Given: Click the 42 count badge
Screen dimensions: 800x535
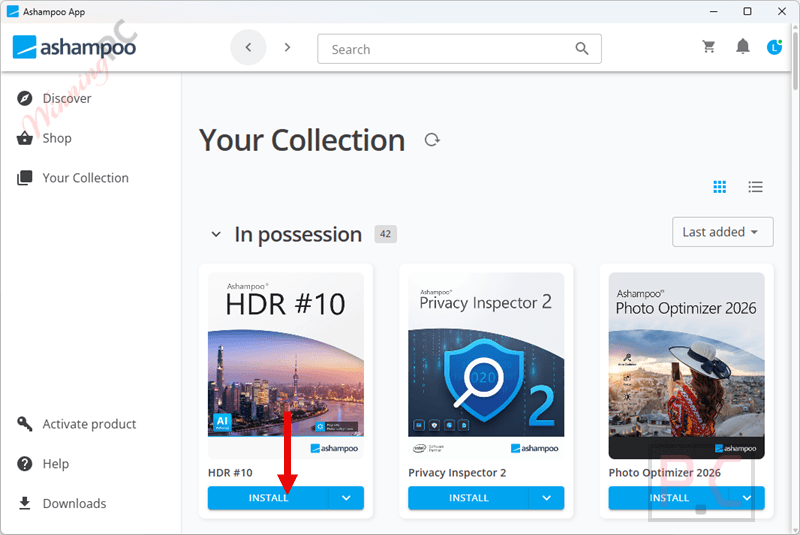Looking at the screenshot, I should 386,234.
